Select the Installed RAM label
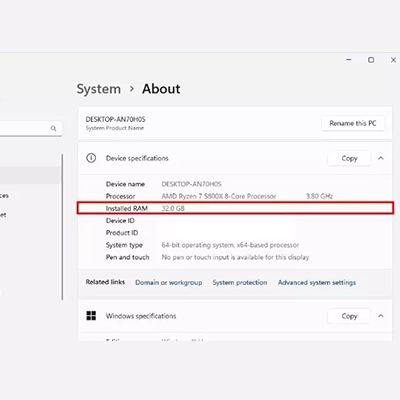 pos(127,208)
